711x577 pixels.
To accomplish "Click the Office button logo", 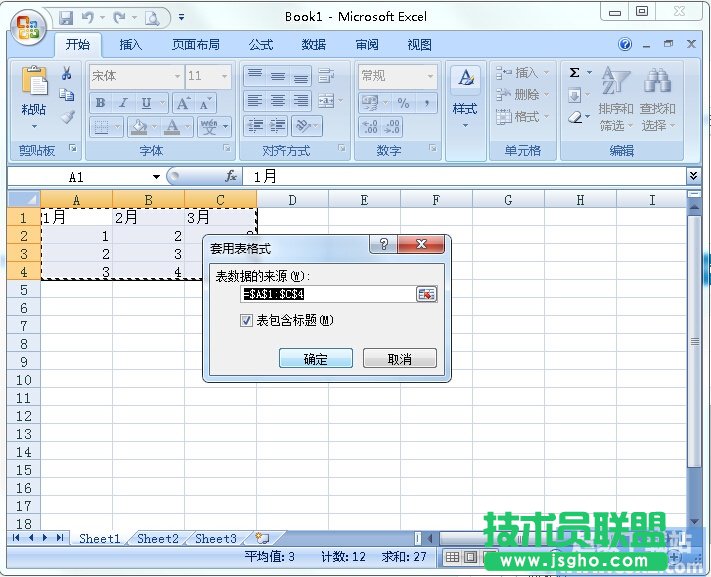I will tap(27, 27).
